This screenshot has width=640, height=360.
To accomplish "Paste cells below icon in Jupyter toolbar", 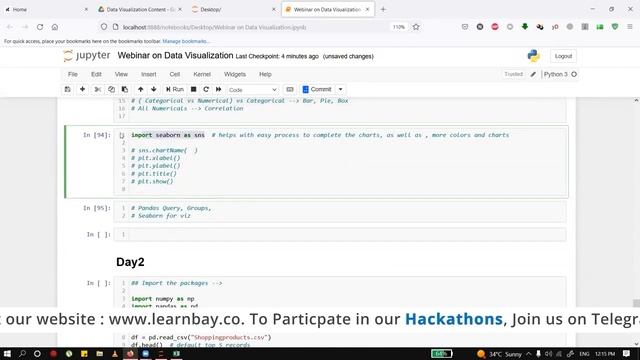I will [125, 89].
